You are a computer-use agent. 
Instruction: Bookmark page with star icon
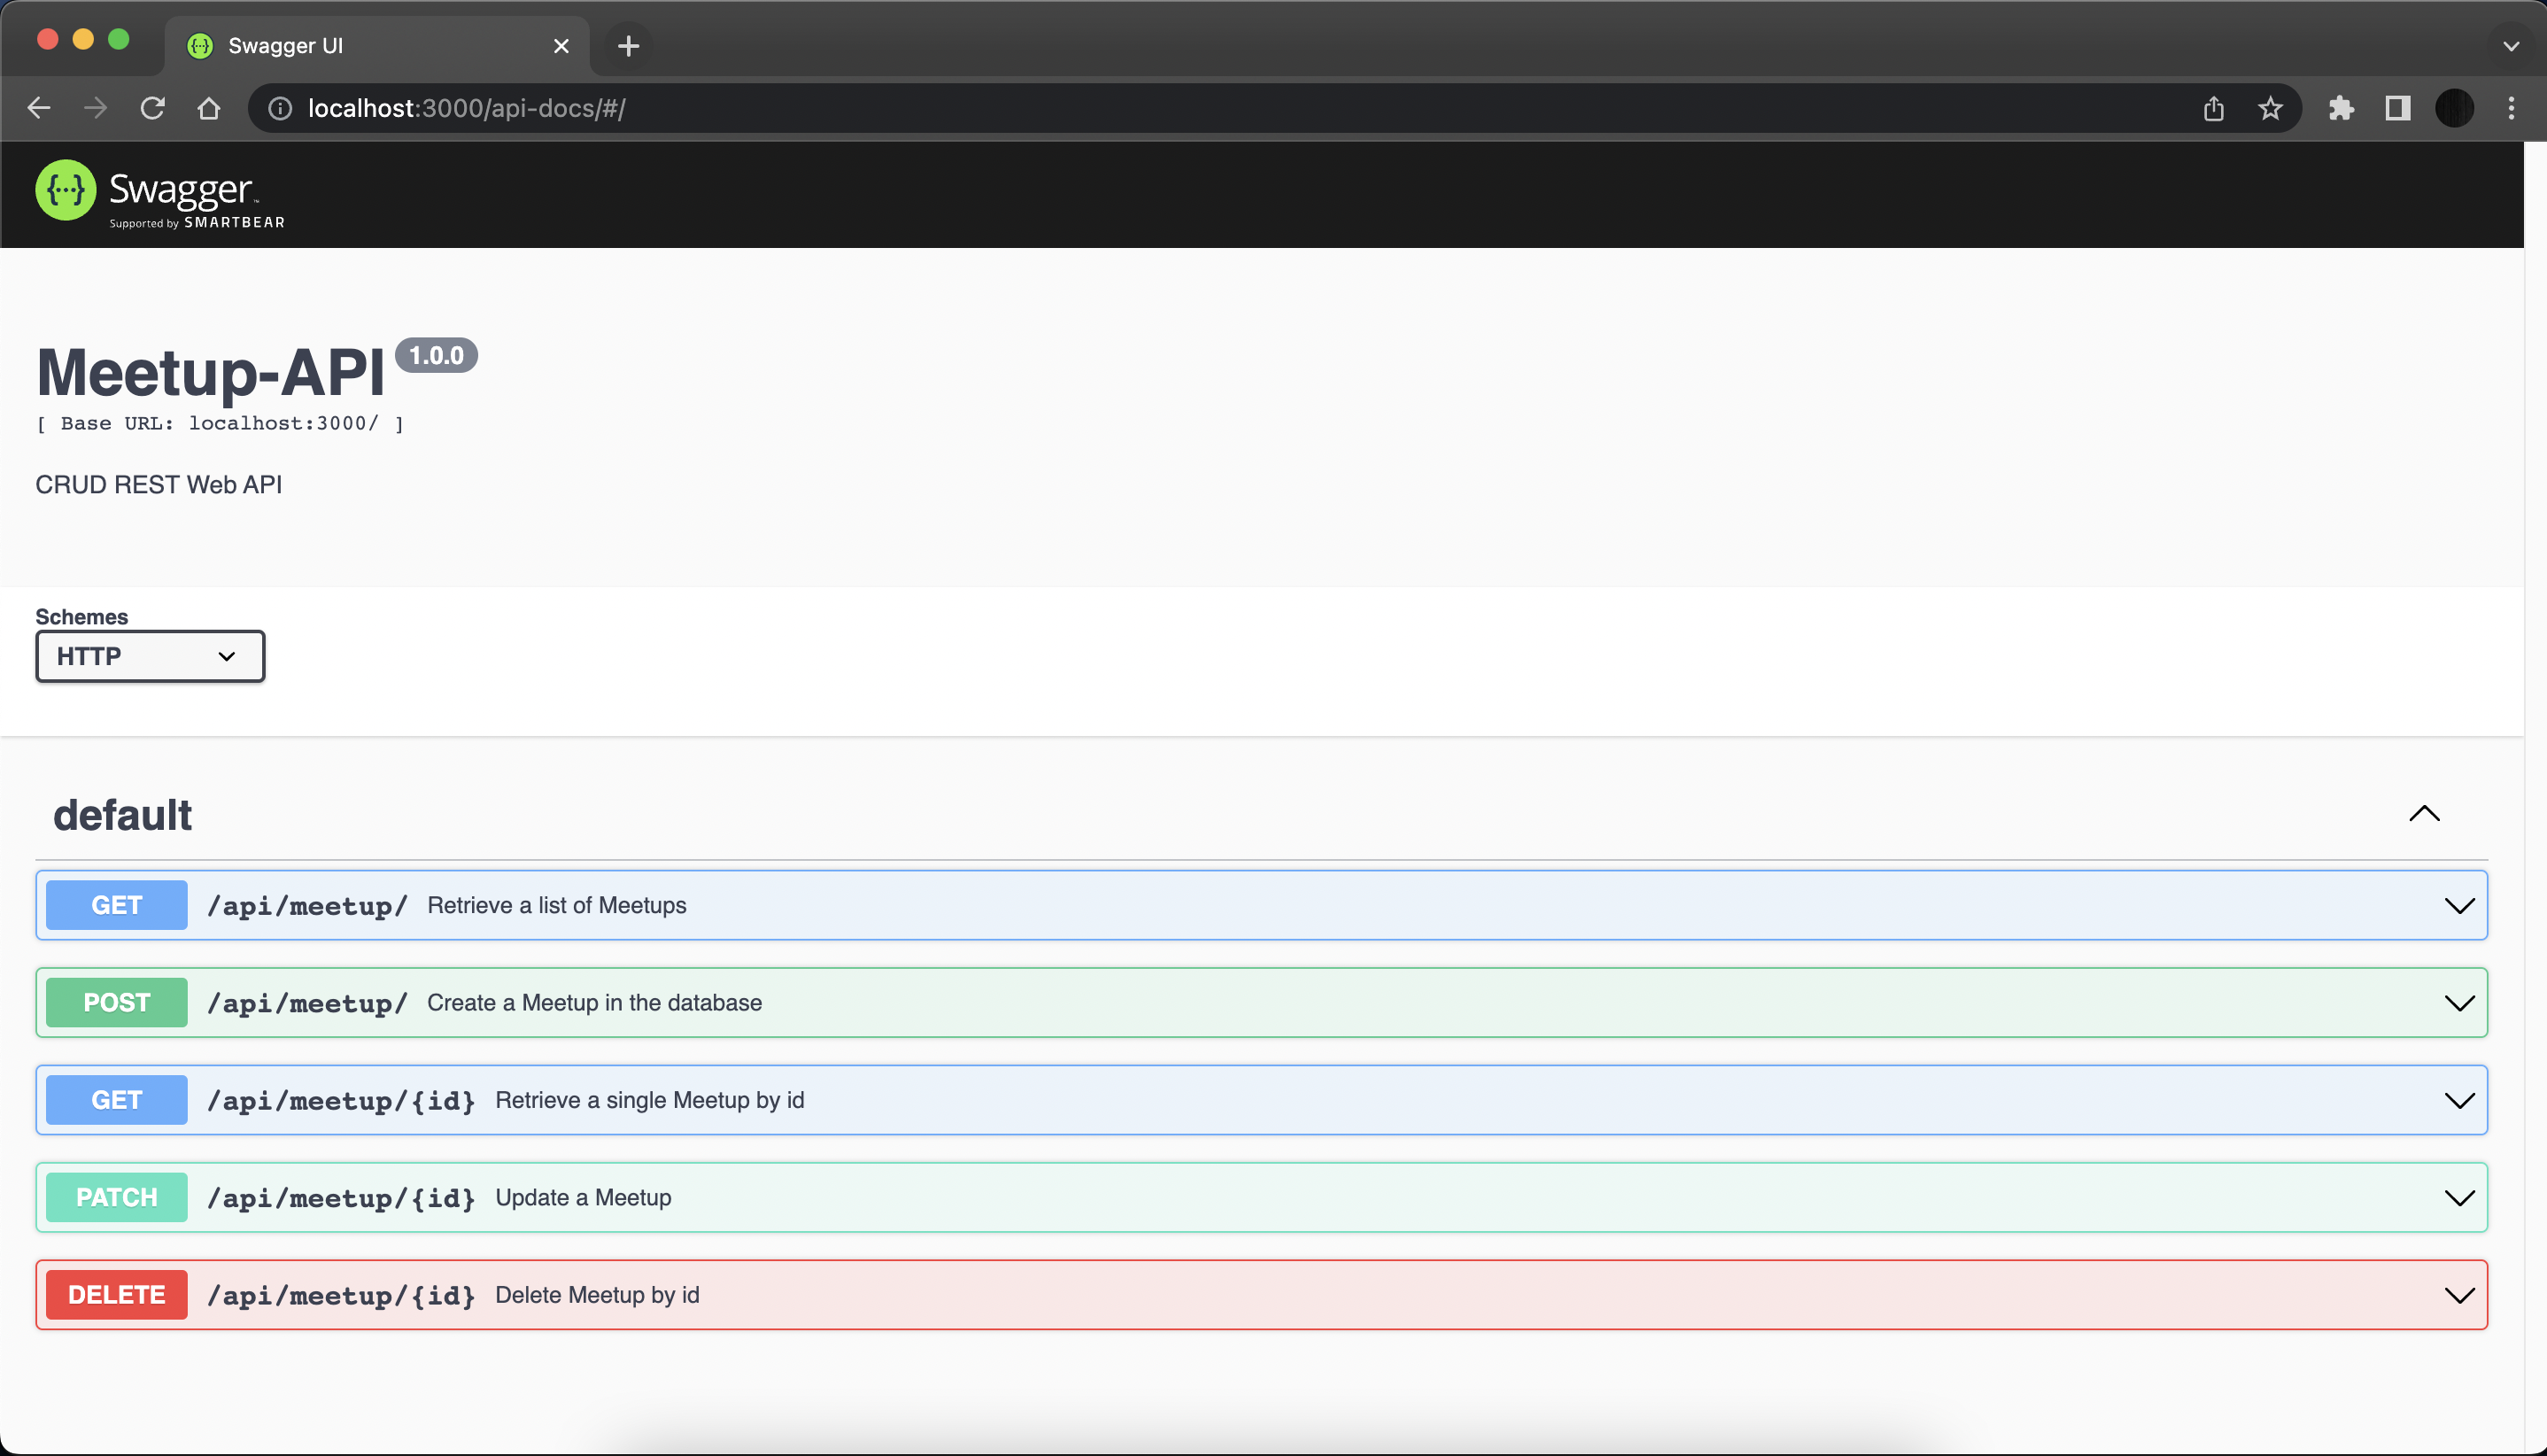tap(2270, 108)
